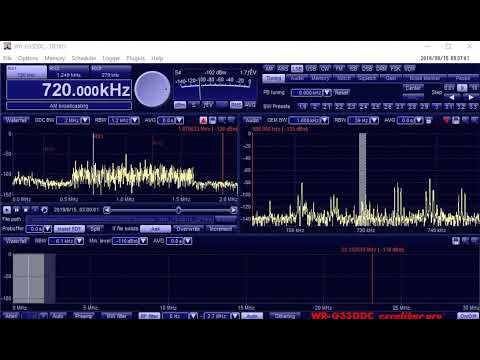Click the small icon right of the demodulator AVG dropdown
Viewport: 480px width, 360px height.
coord(429,120)
